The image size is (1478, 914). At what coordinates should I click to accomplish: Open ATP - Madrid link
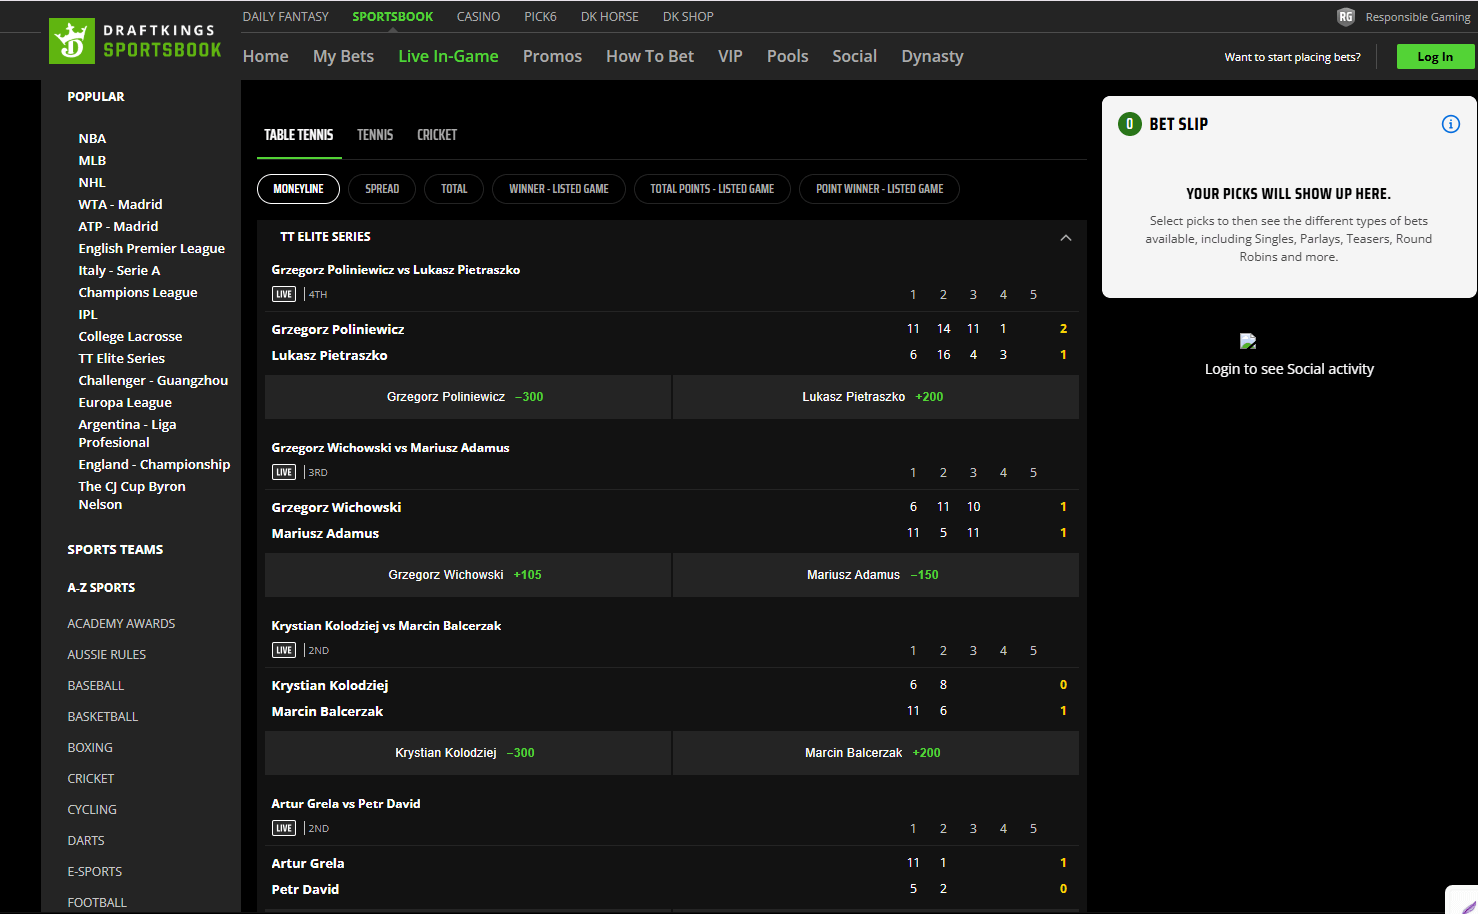coord(118,227)
